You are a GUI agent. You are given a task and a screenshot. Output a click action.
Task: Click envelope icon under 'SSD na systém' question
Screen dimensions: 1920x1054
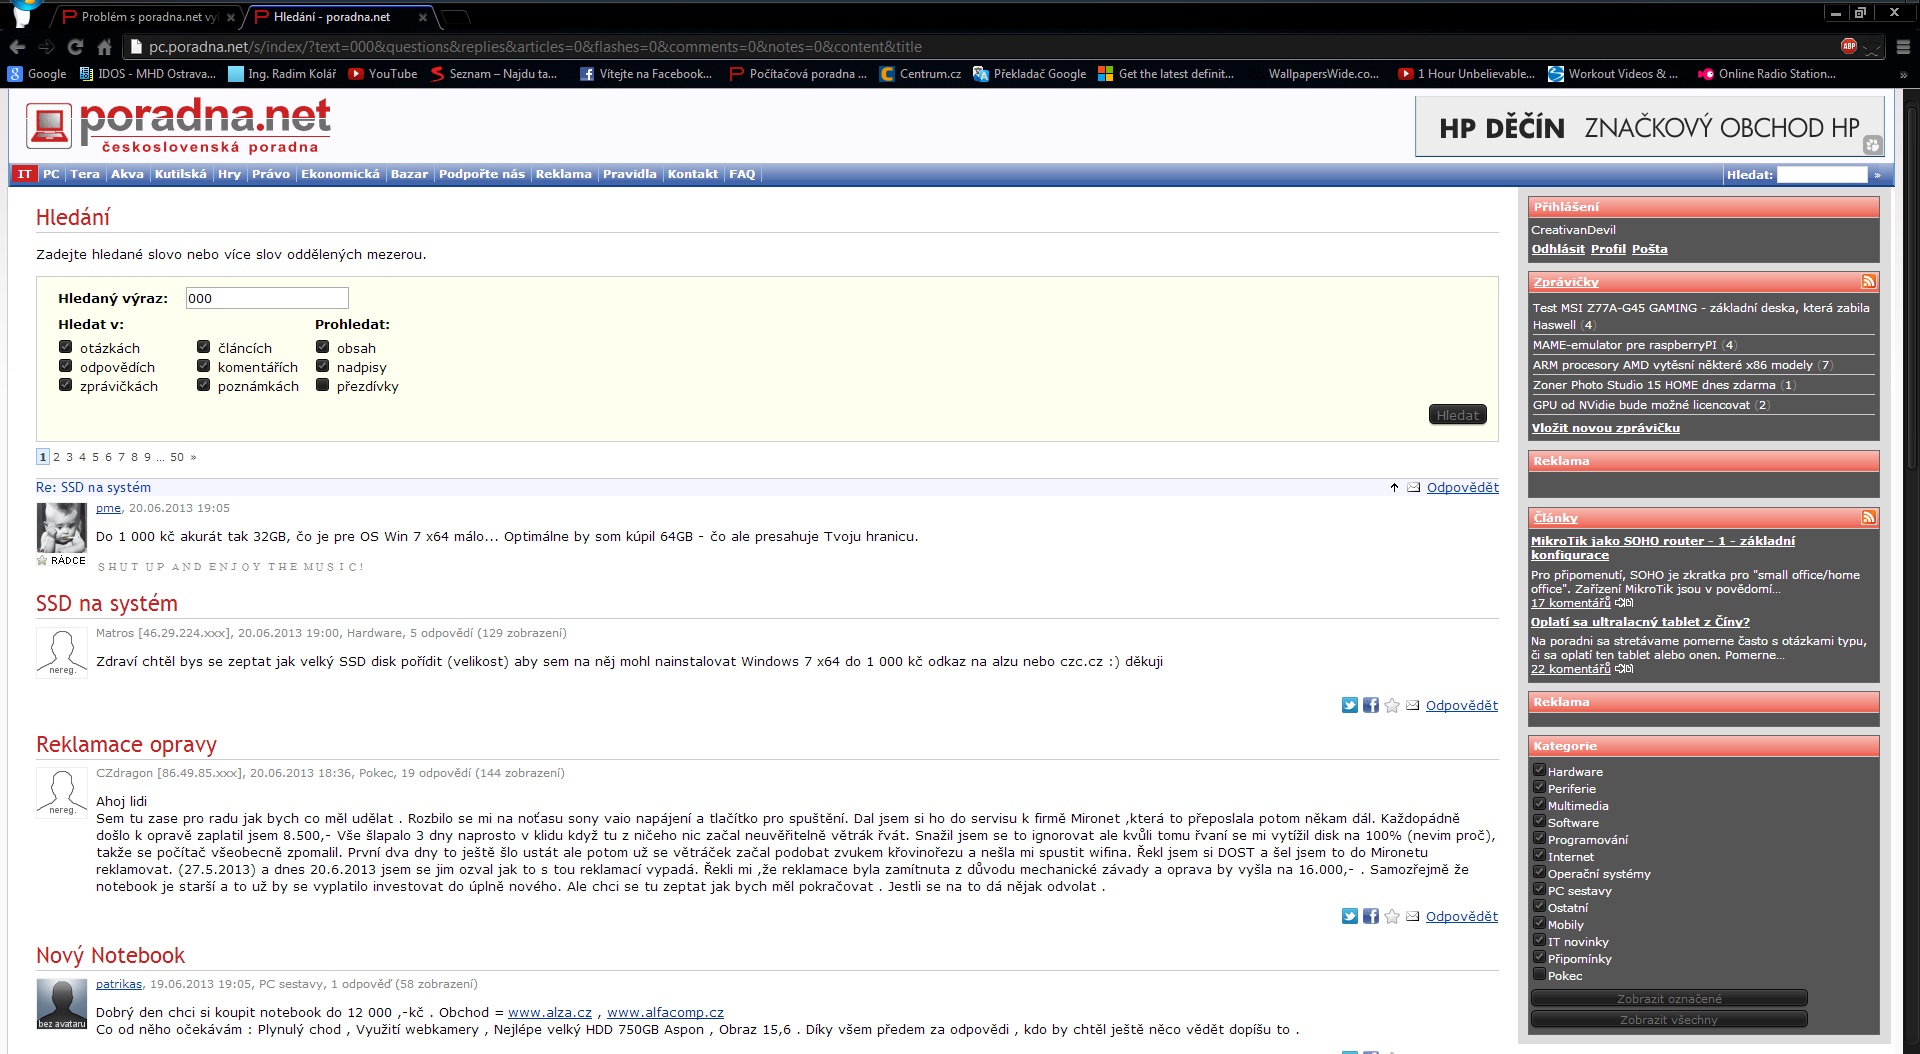[1412, 705]
